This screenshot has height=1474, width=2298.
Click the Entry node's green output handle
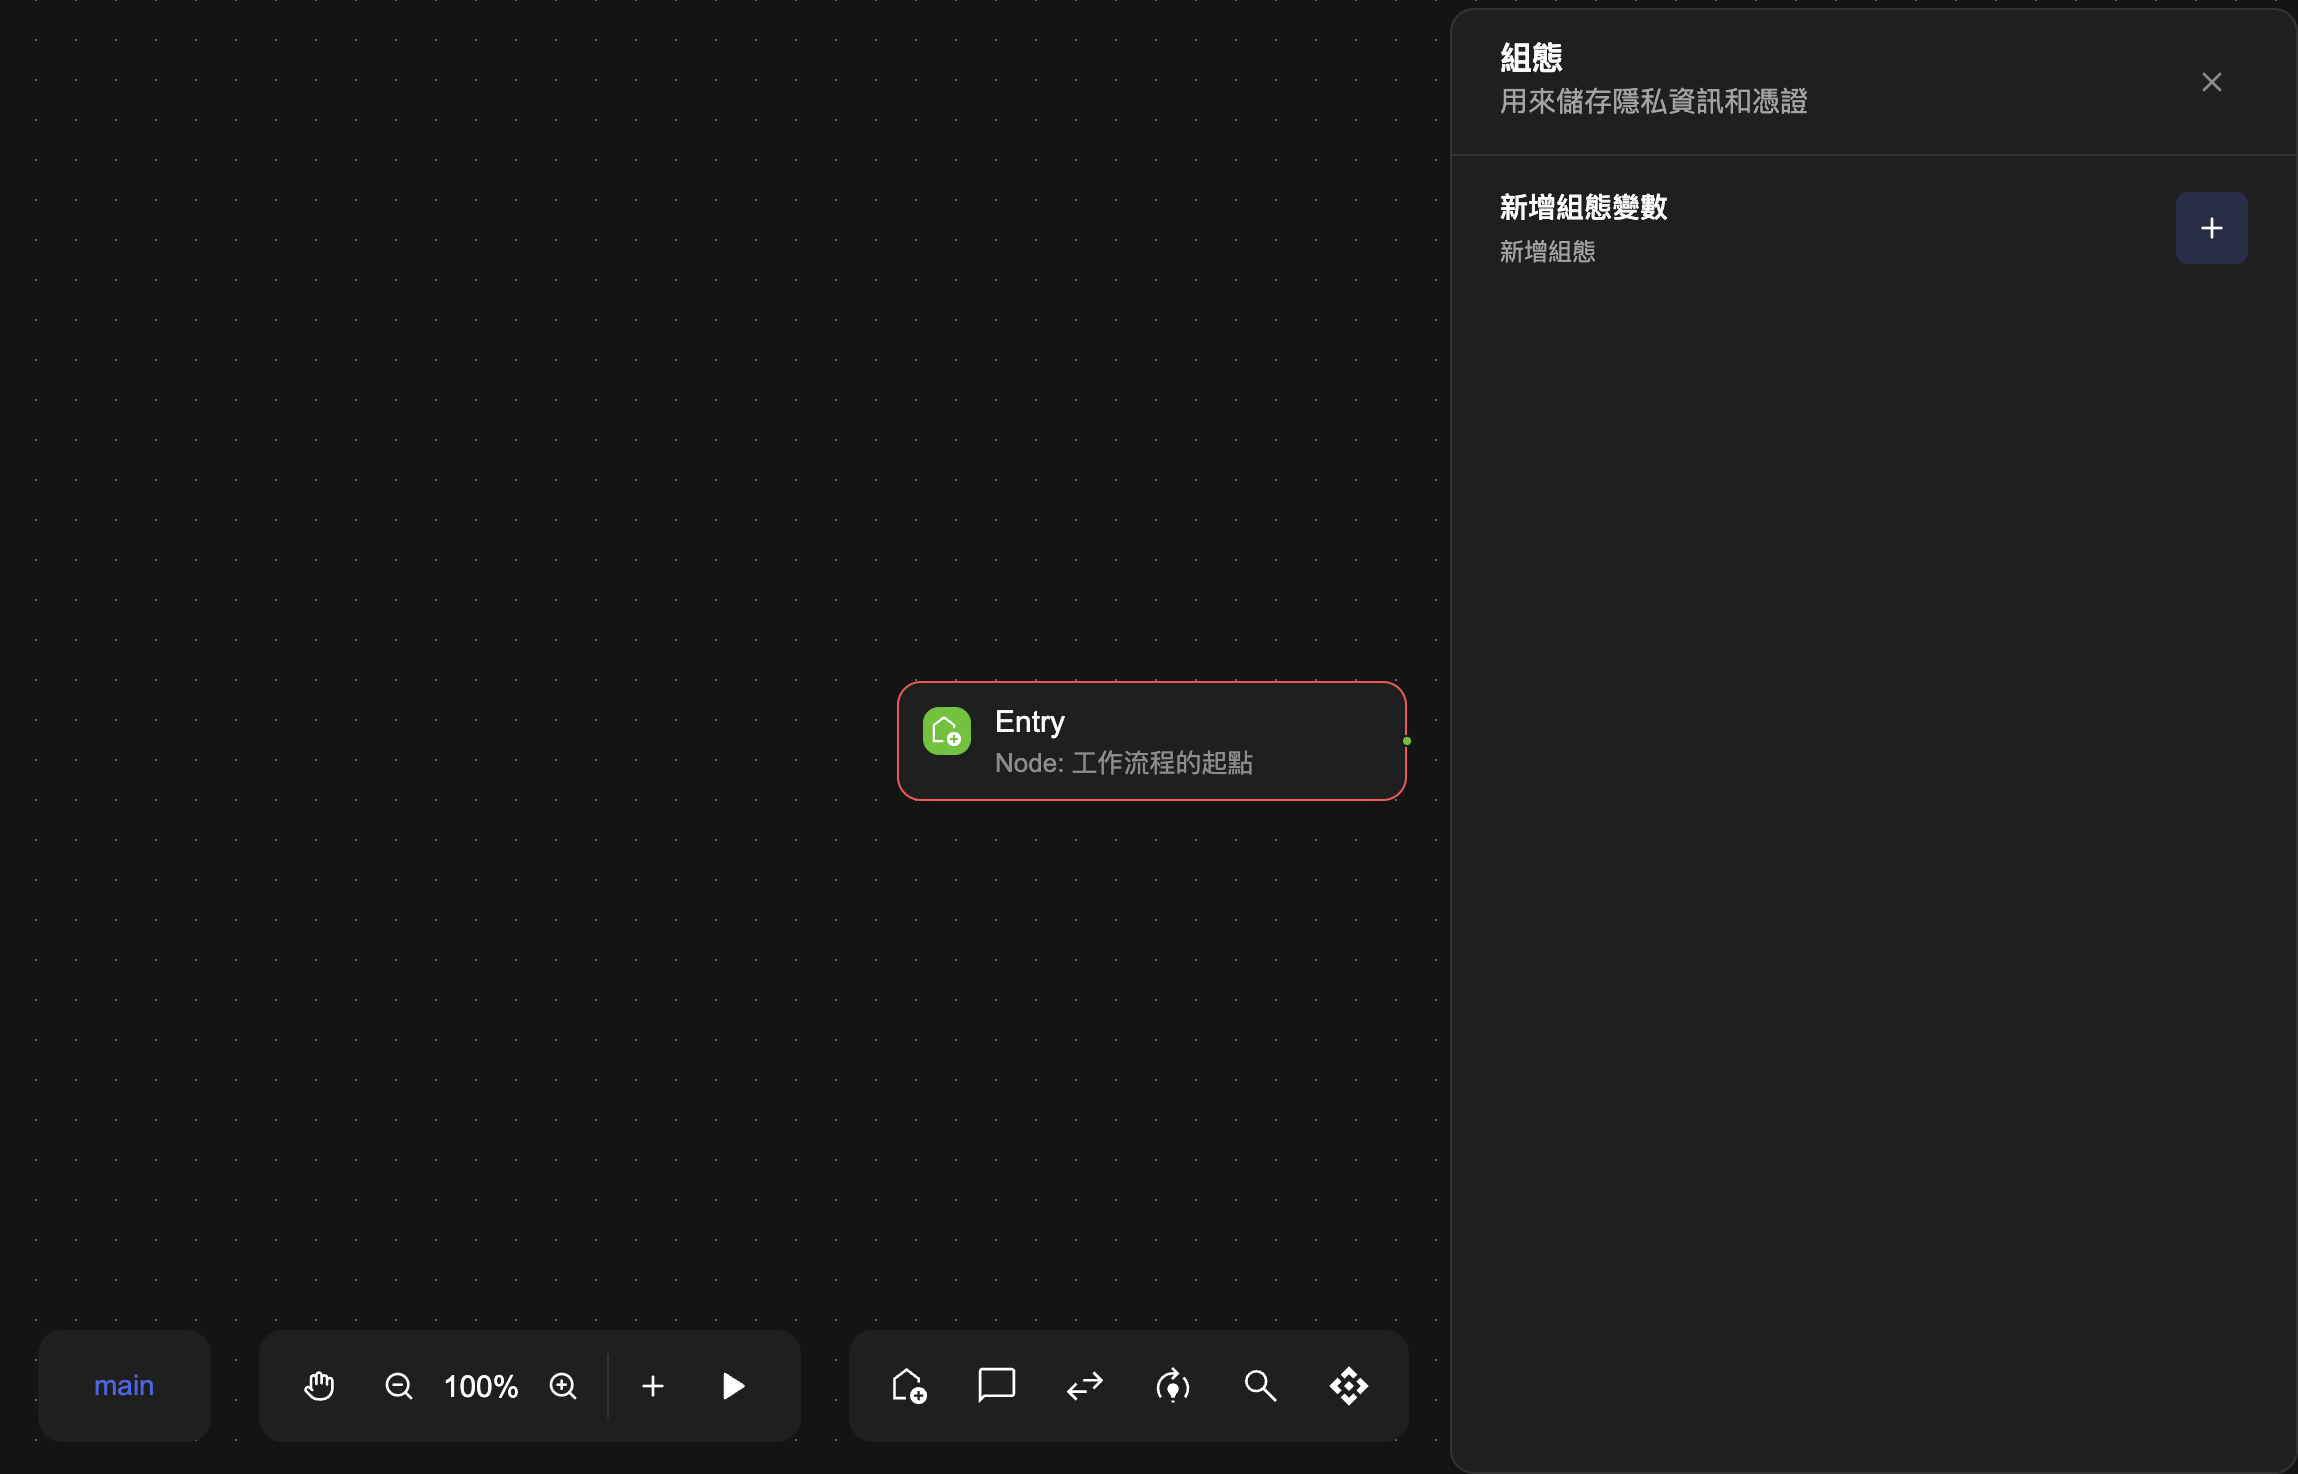click(x=1406, y=741)
